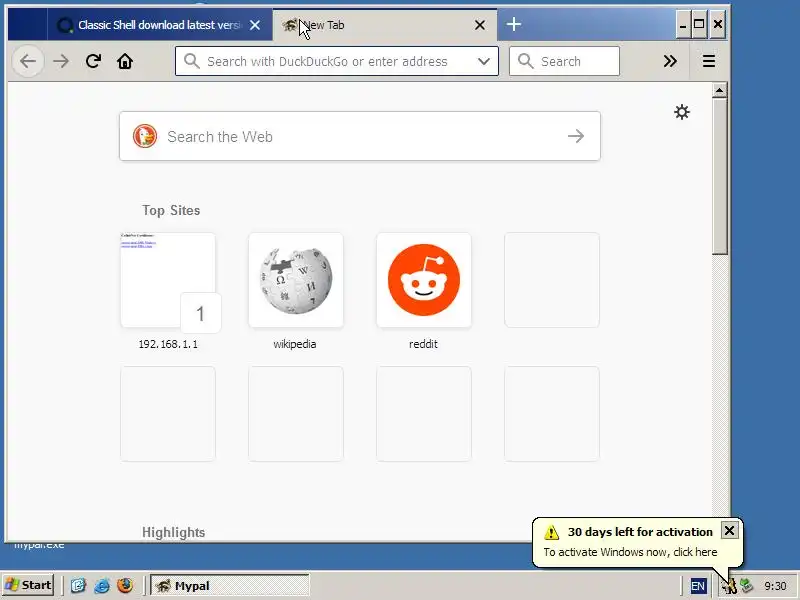Submit web search with arrow button
The width and height of the screenshot is (800, 600).
pos(576,136)
